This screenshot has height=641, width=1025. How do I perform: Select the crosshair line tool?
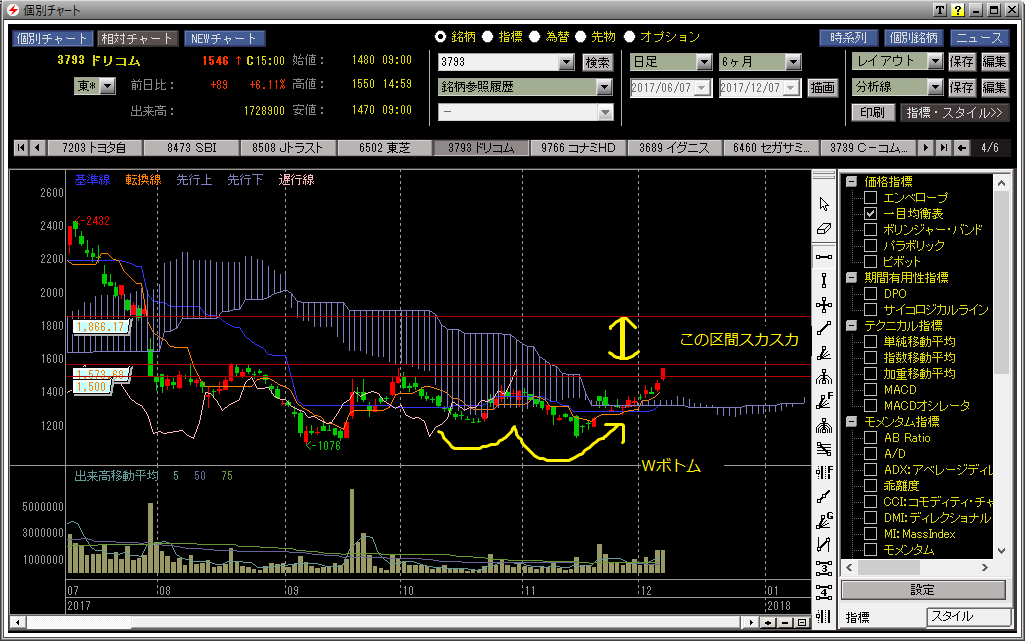click(x=824, y=304)
